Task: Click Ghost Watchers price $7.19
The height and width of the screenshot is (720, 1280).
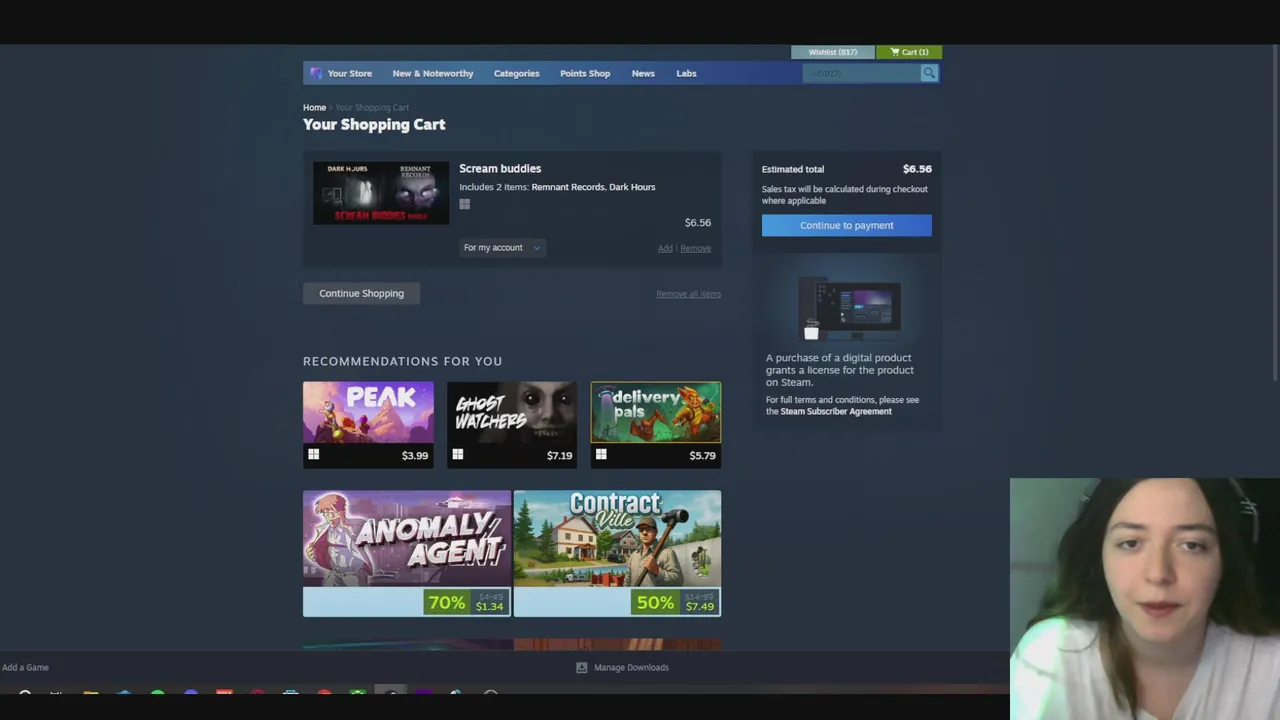Action: 559,456
